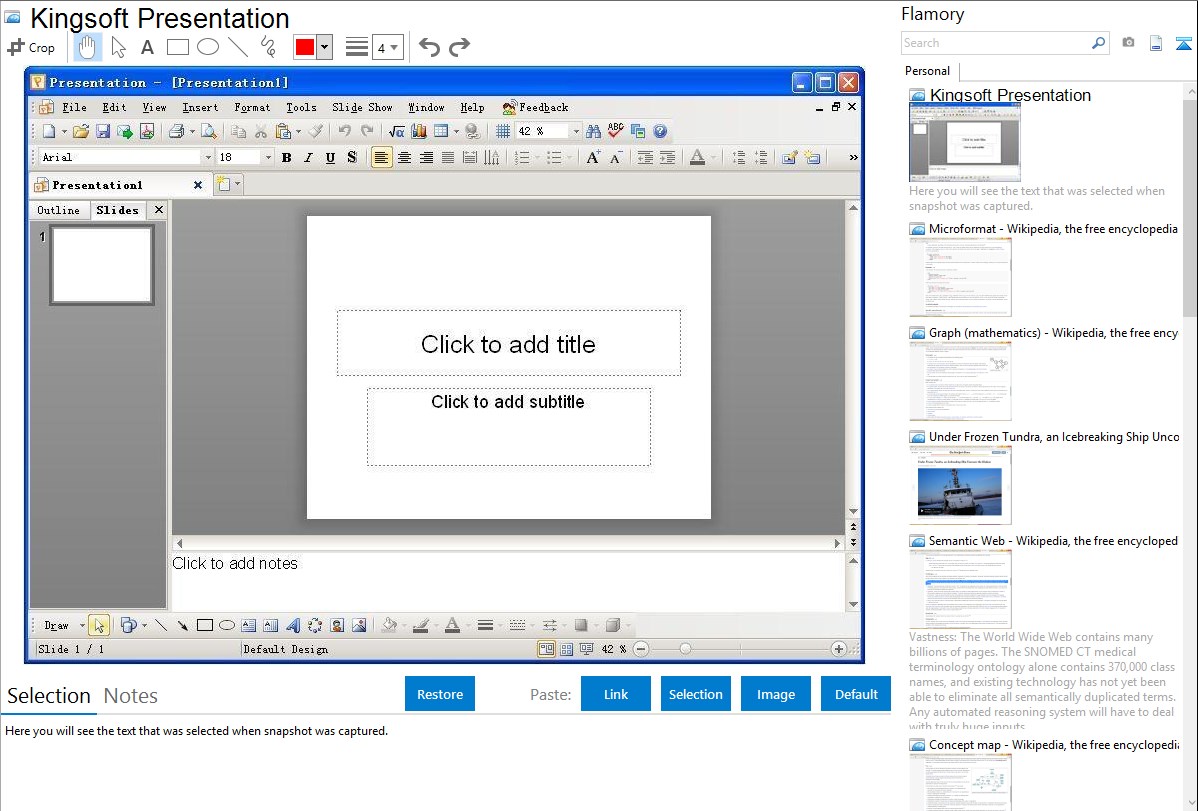Insert picture from file in Draw toolbar
The image size is (1198, 811).
tap(359, 625)
